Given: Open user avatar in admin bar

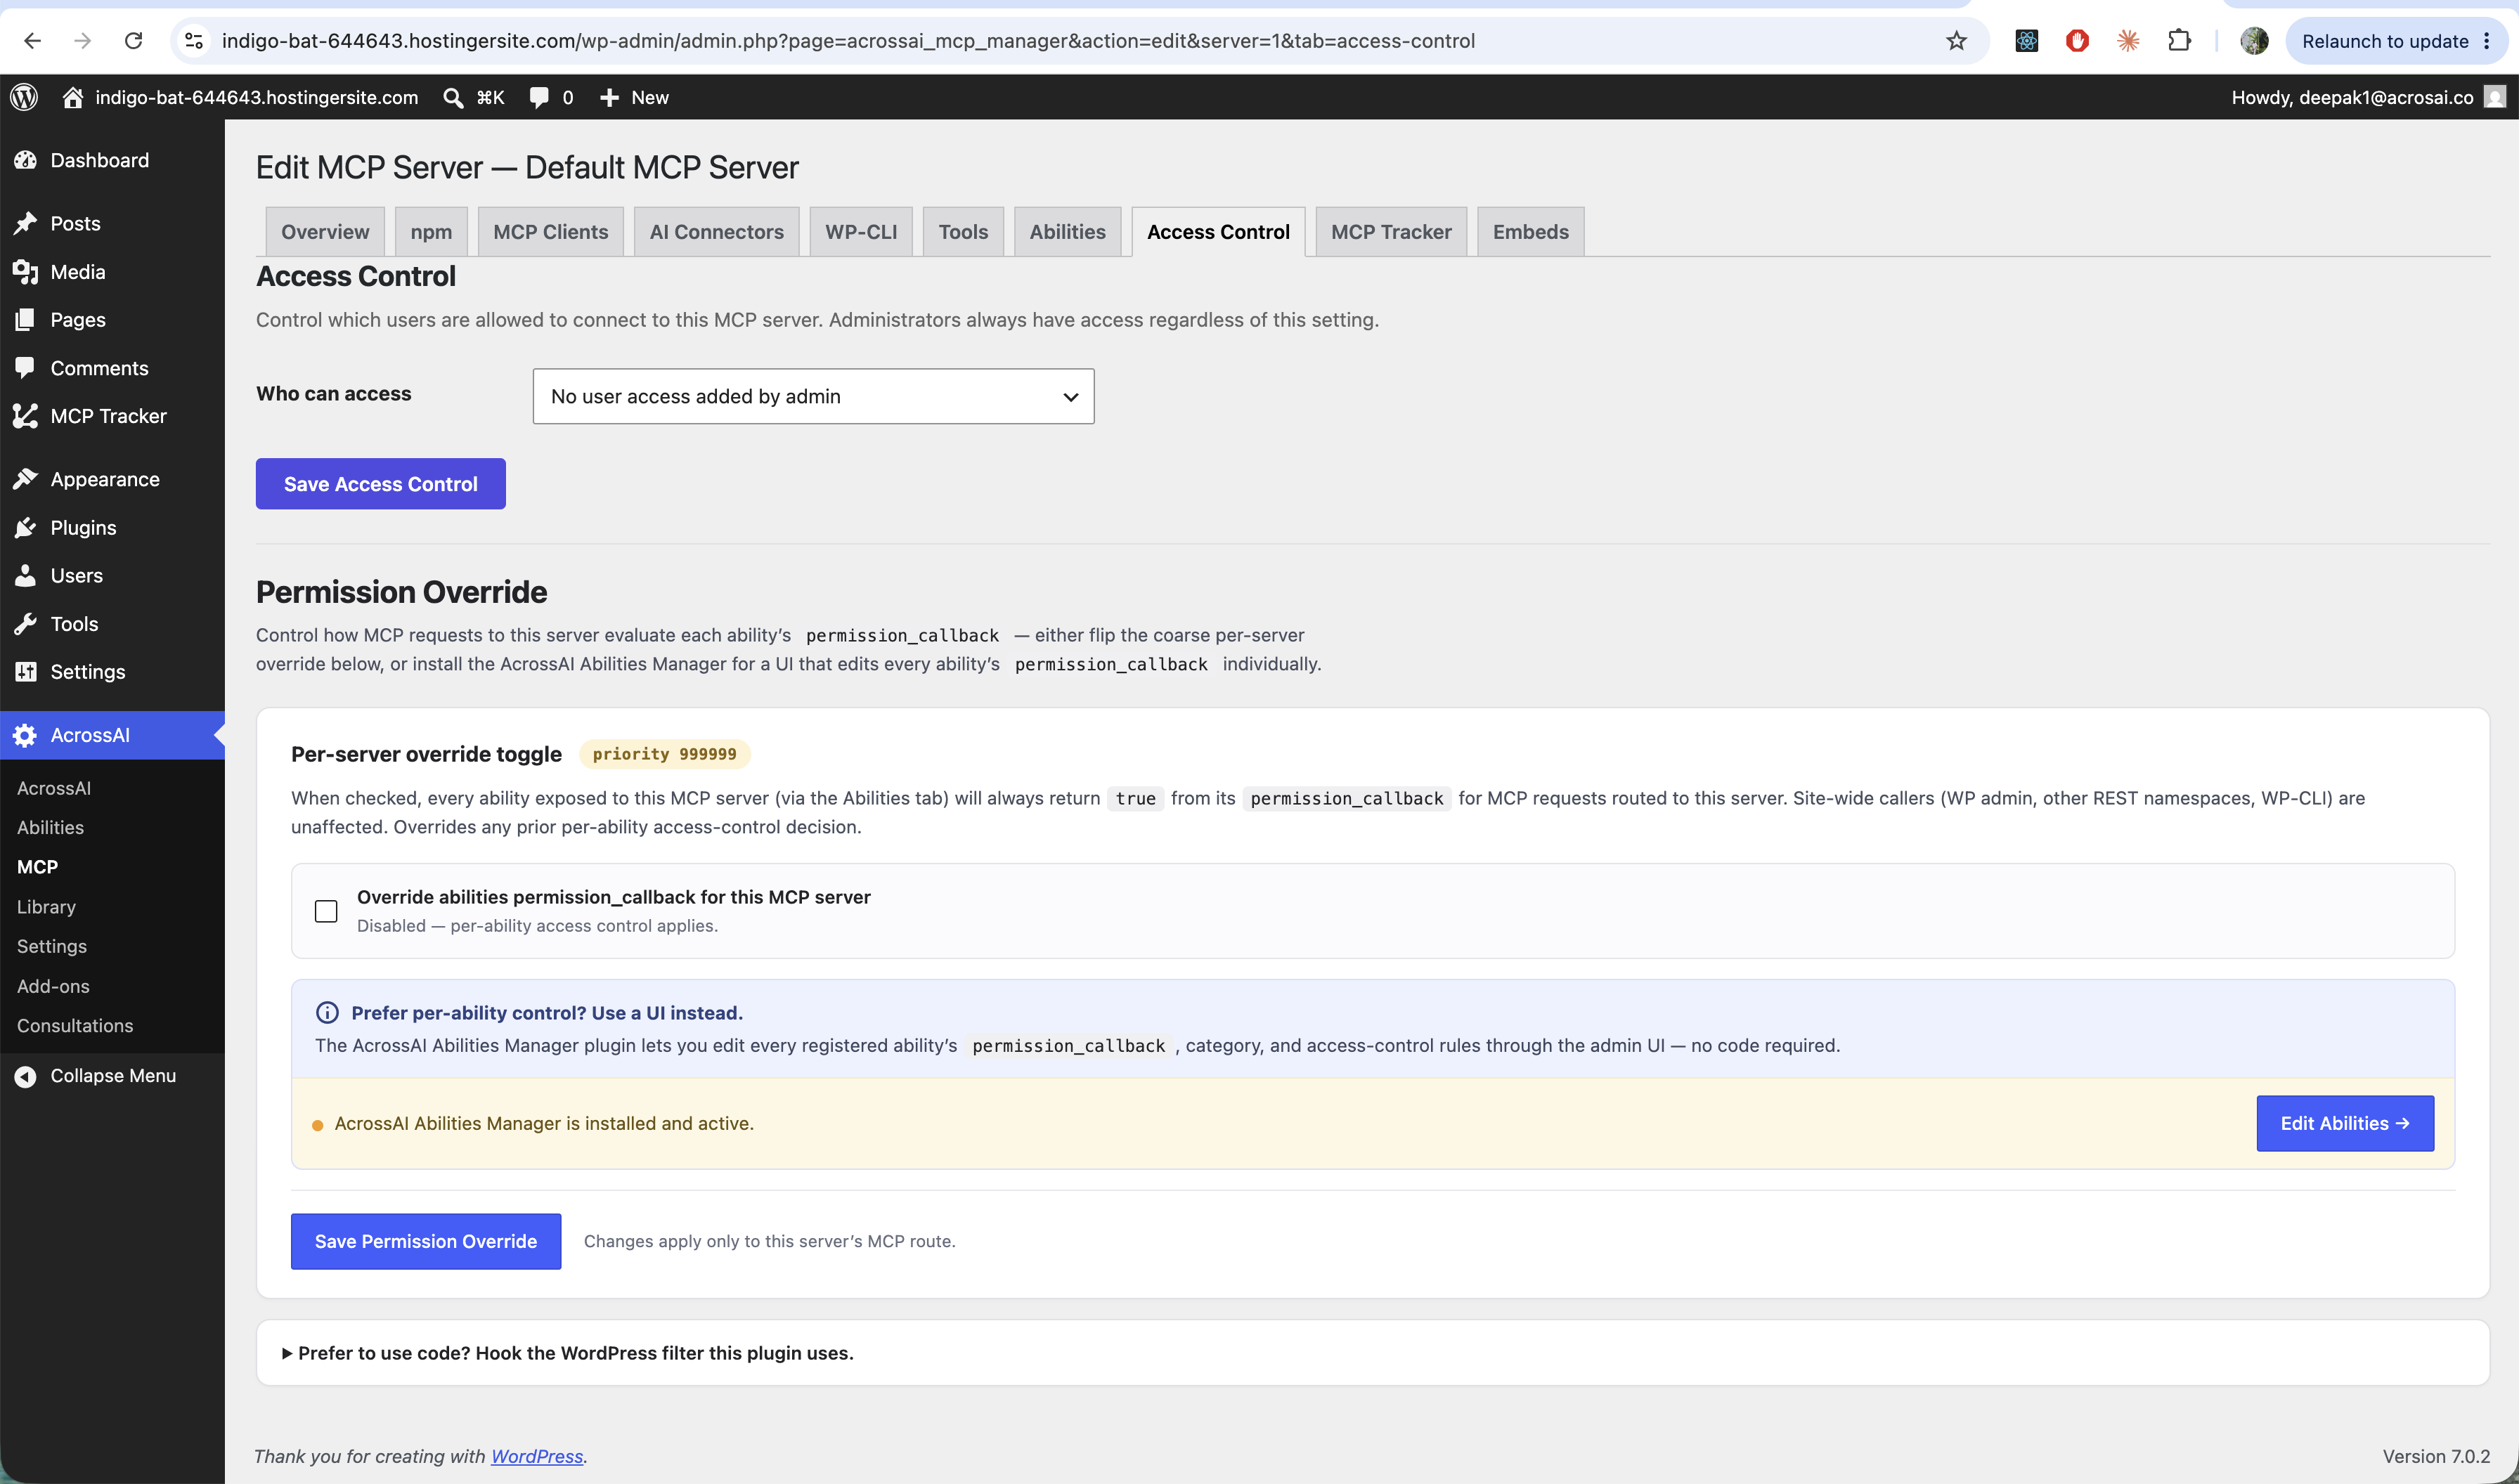Looking at the screenshot, I should point(2495,97).
